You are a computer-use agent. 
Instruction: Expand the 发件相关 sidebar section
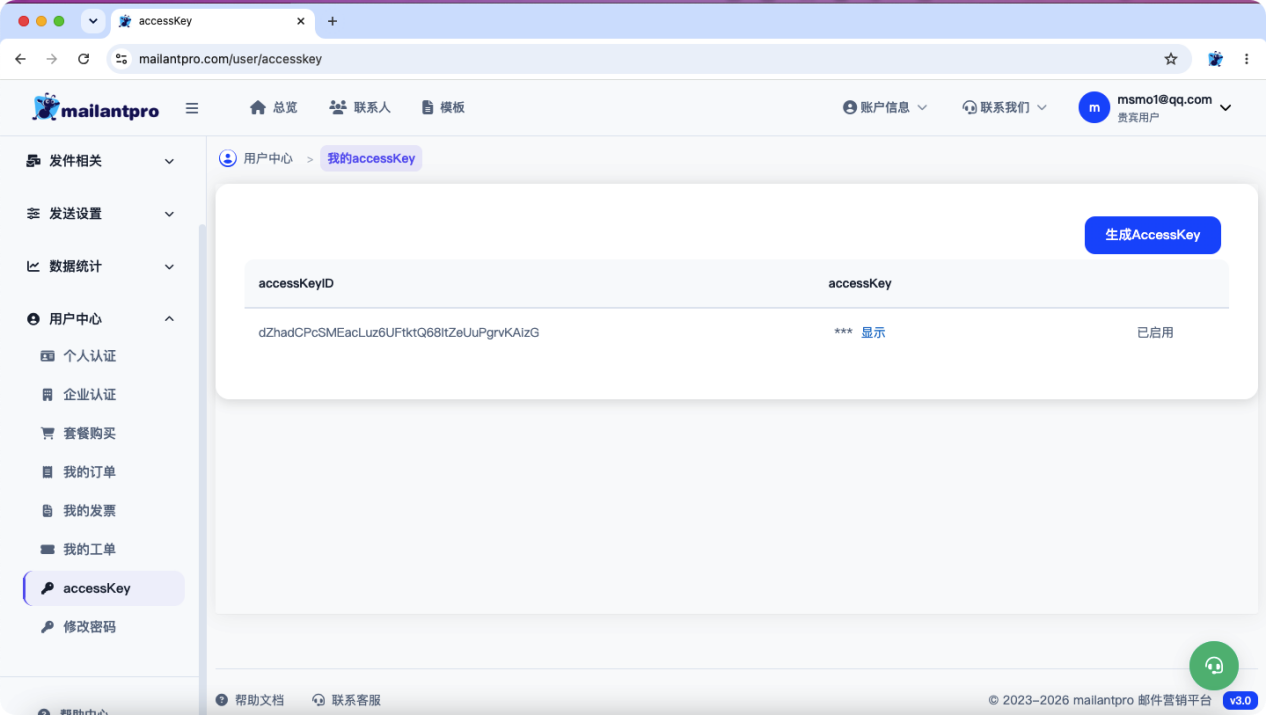pos(100,161)
